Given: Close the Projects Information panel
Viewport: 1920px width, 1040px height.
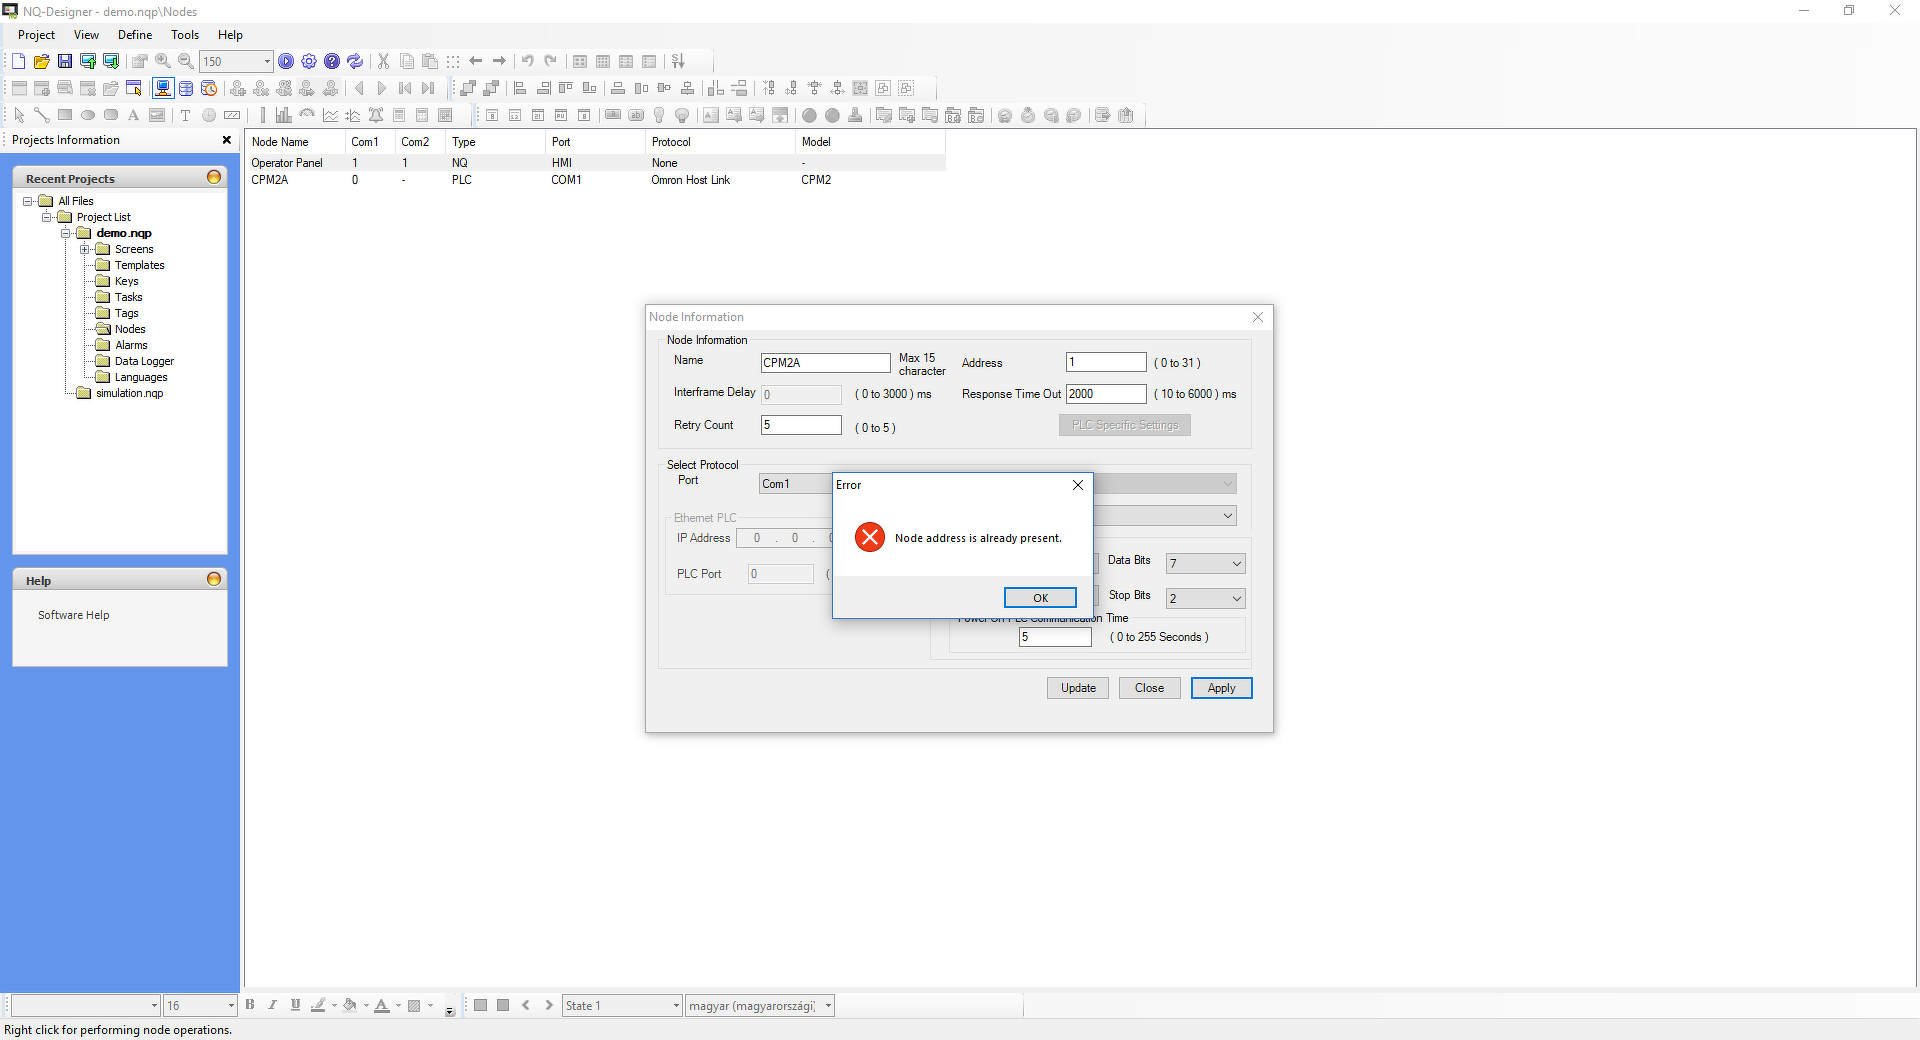Looking at the screenshot, I should [227, 140].
